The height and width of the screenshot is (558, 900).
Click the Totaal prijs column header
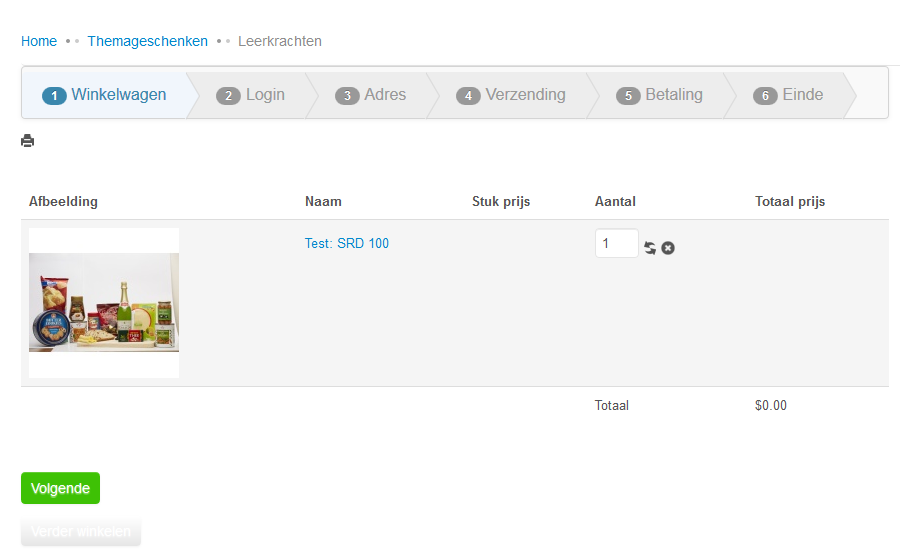pyautogui.click(x=790, y=202)
